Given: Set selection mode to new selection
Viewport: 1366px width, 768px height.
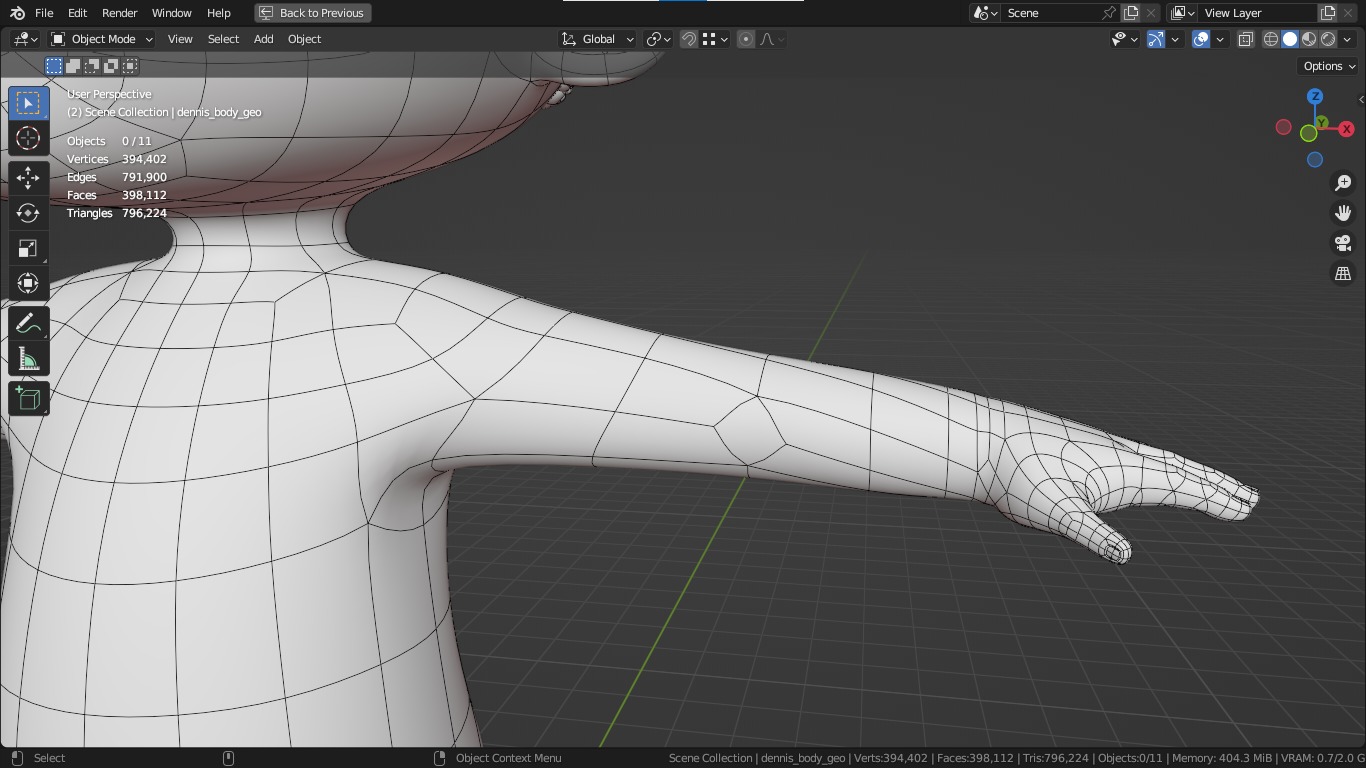Looking at the screenshot, I should coord(54,66).
